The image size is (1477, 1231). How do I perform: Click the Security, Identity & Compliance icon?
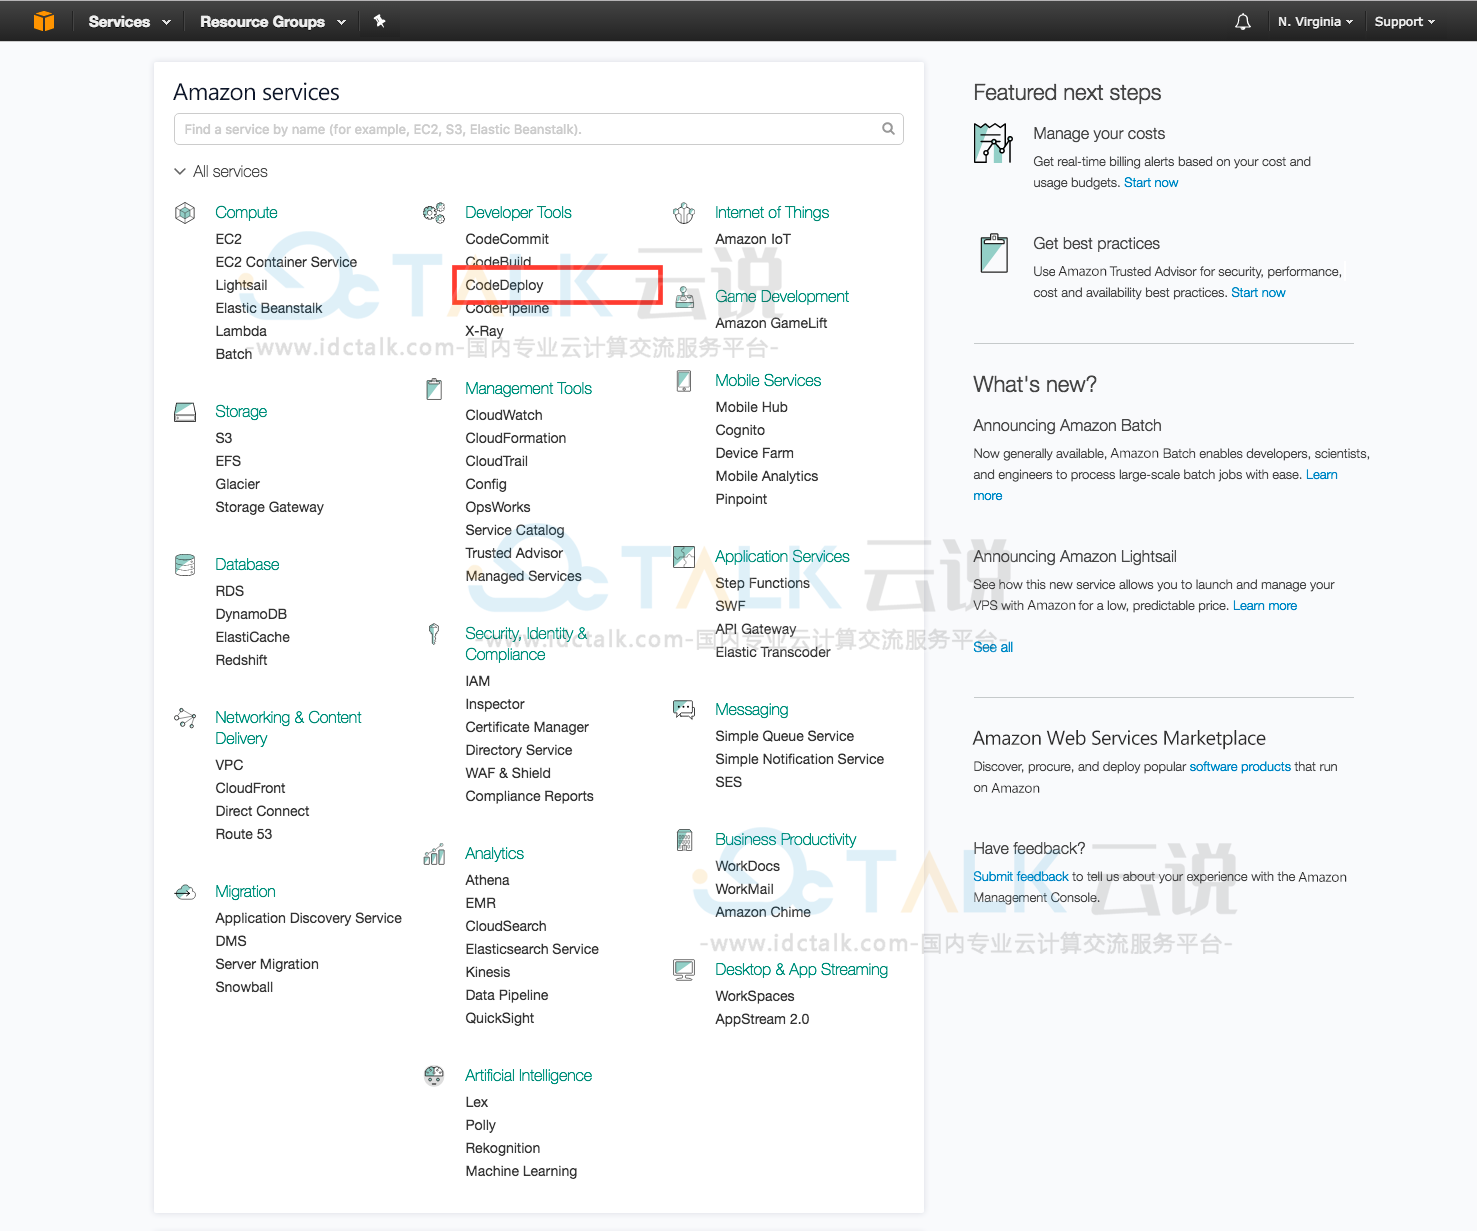(x=434, y=634)
